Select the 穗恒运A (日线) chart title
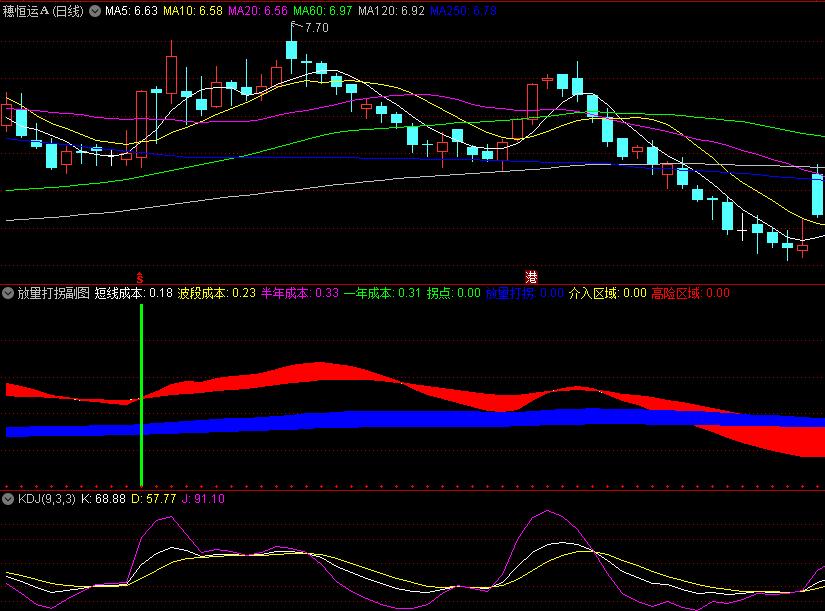Image resolution: width=825 pixels, height=611 pixels. [x=43, y=11]
